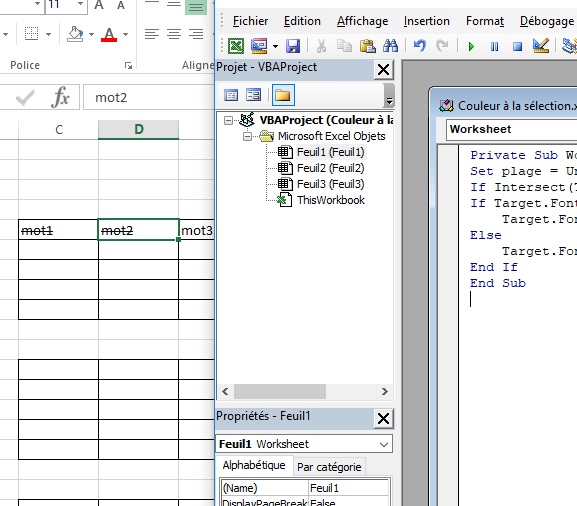Viewport: 577px width, 506px height.
Task: Select the cell containing mot3
Action: 197,230
